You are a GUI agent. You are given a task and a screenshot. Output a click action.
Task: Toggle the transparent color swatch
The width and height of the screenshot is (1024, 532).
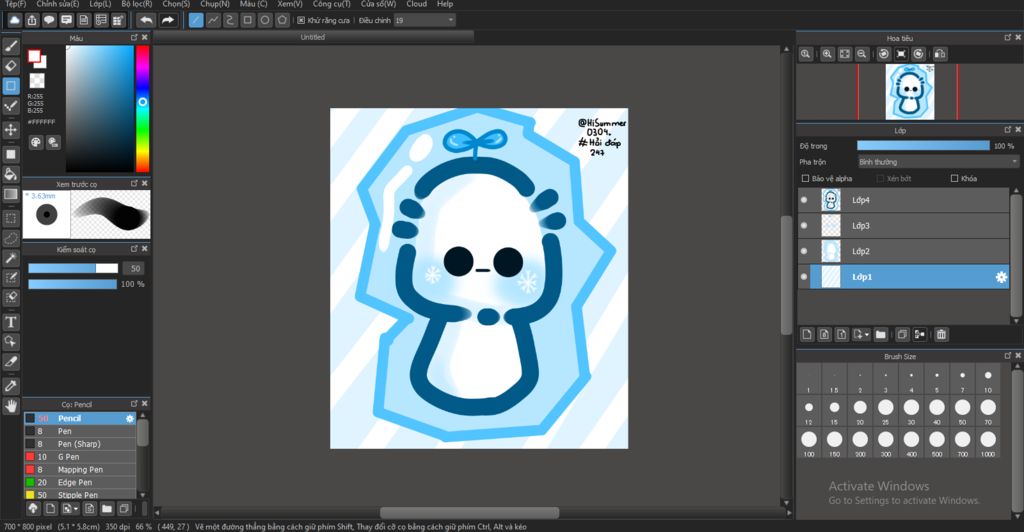[x=37, y=80]
